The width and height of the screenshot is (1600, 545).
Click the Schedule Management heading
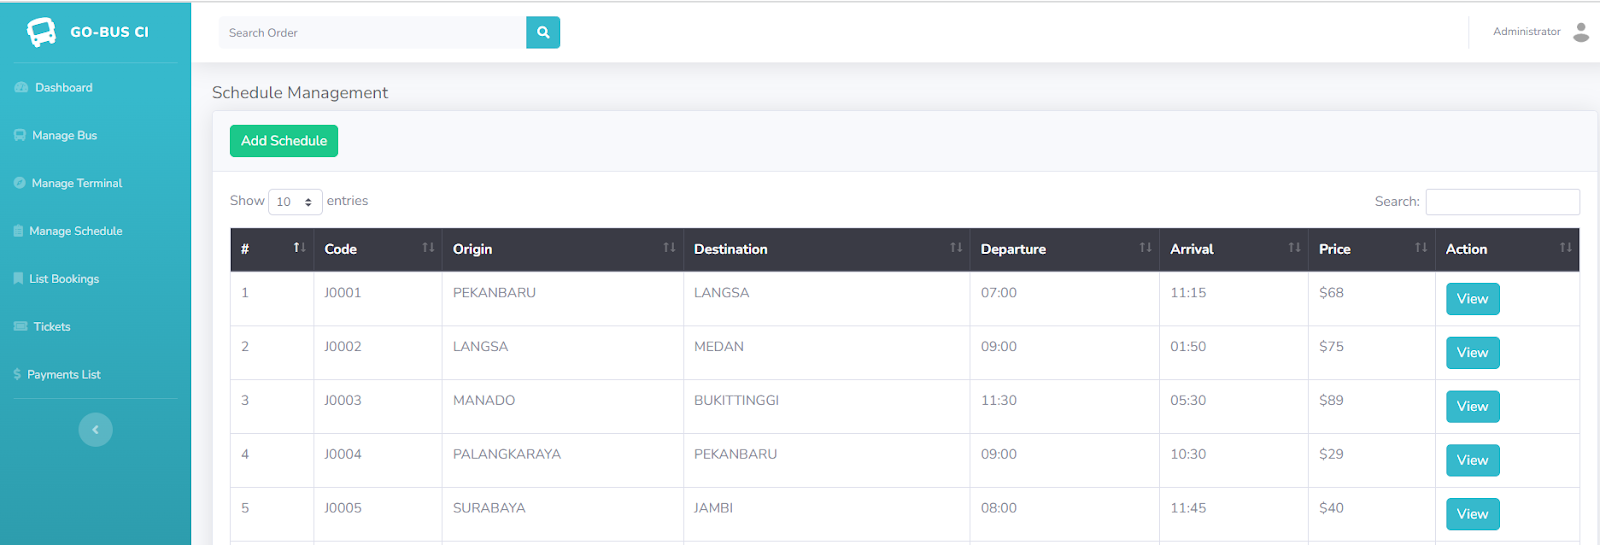tap(300, 93)
